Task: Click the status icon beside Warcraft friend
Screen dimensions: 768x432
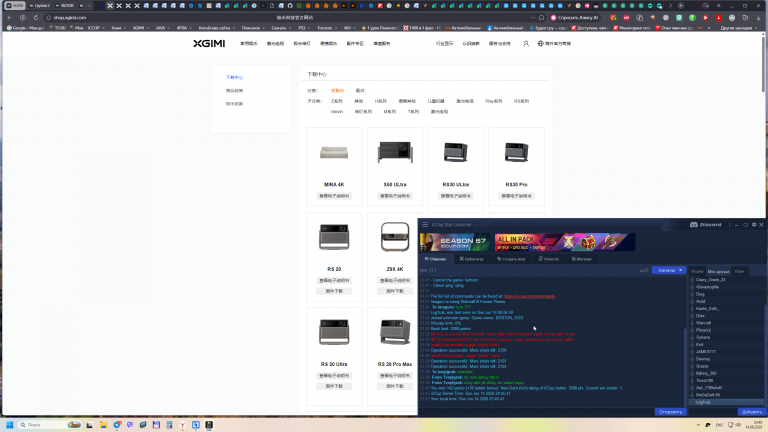Action: pos(692,323)
